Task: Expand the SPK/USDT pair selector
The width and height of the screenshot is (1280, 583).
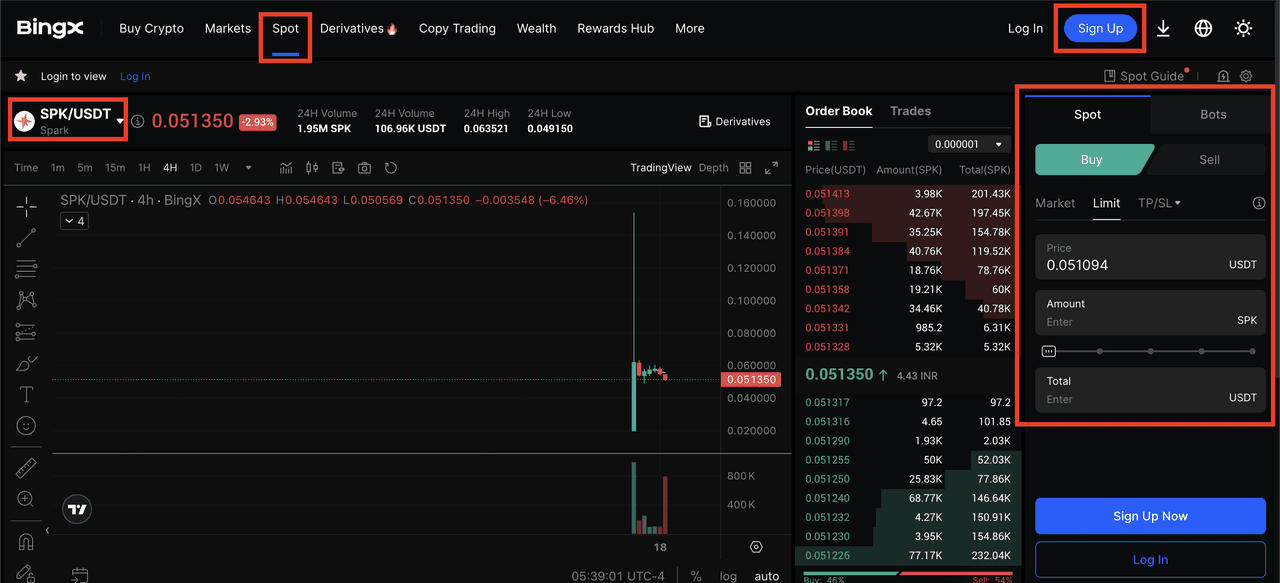Action: pos(120,121)
